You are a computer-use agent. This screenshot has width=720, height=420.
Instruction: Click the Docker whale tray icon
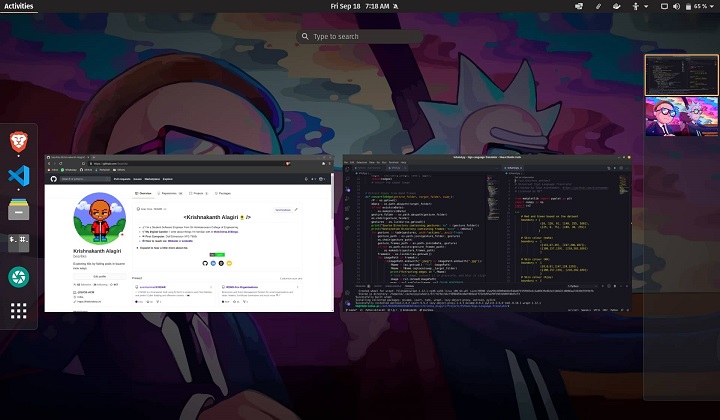point(617,6)
